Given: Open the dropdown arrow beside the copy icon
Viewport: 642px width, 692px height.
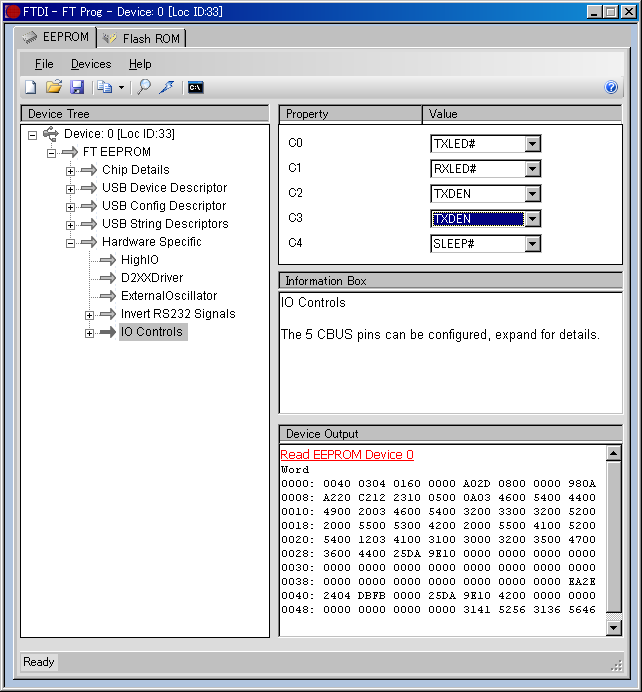Looking at the screenshot, I should 121,87.
